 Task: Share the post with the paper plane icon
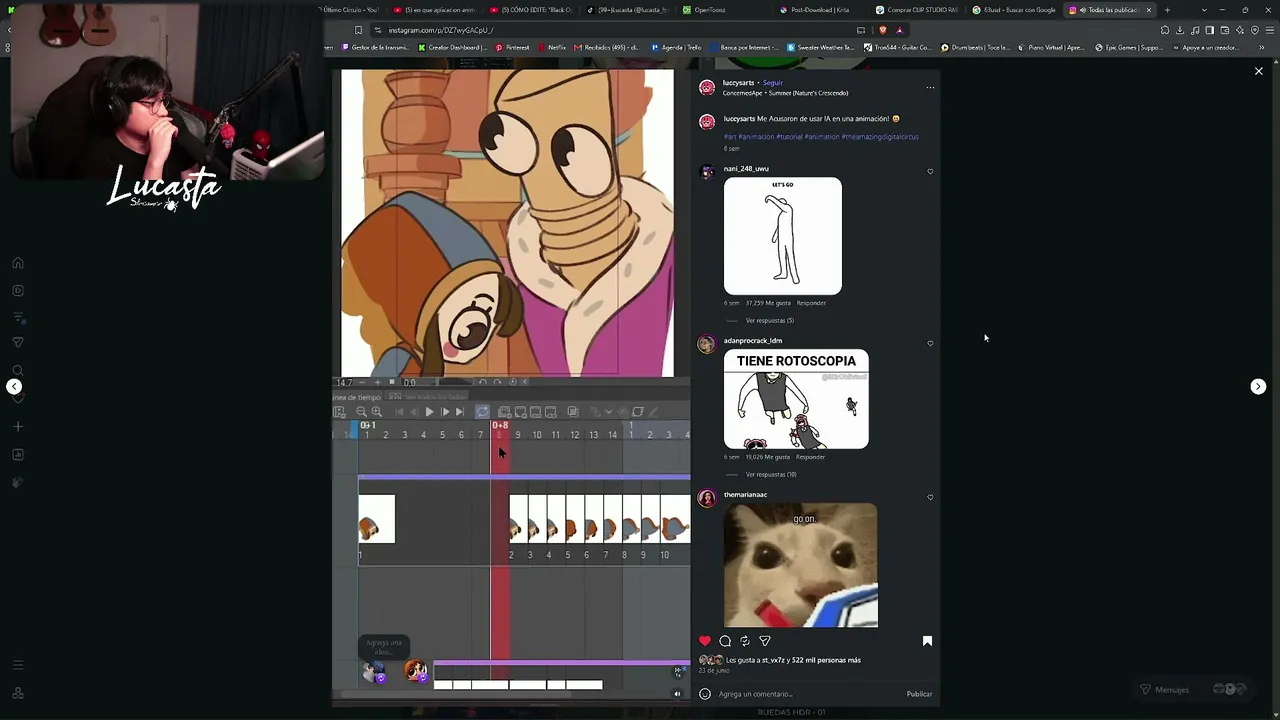(x=765, y=641)
